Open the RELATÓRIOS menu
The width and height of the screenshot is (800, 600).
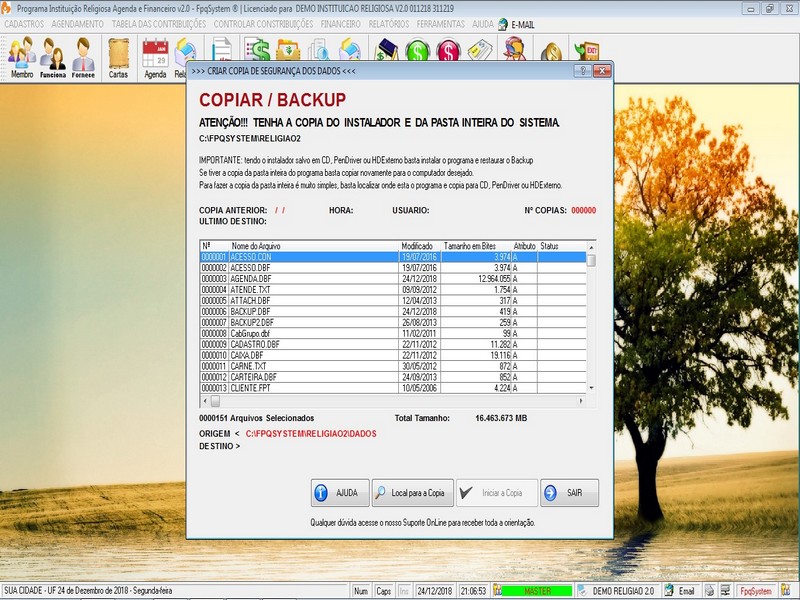389,24
